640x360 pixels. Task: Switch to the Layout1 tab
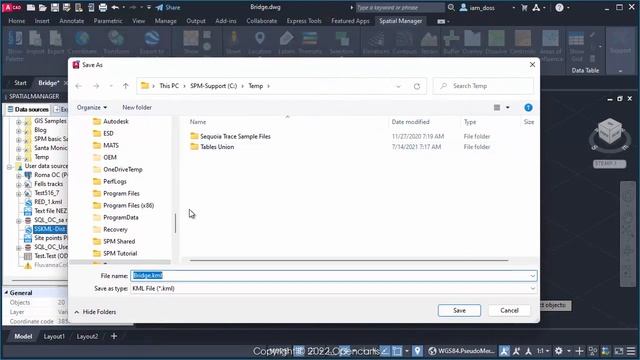pyautogui.click(x=54, y=336)
